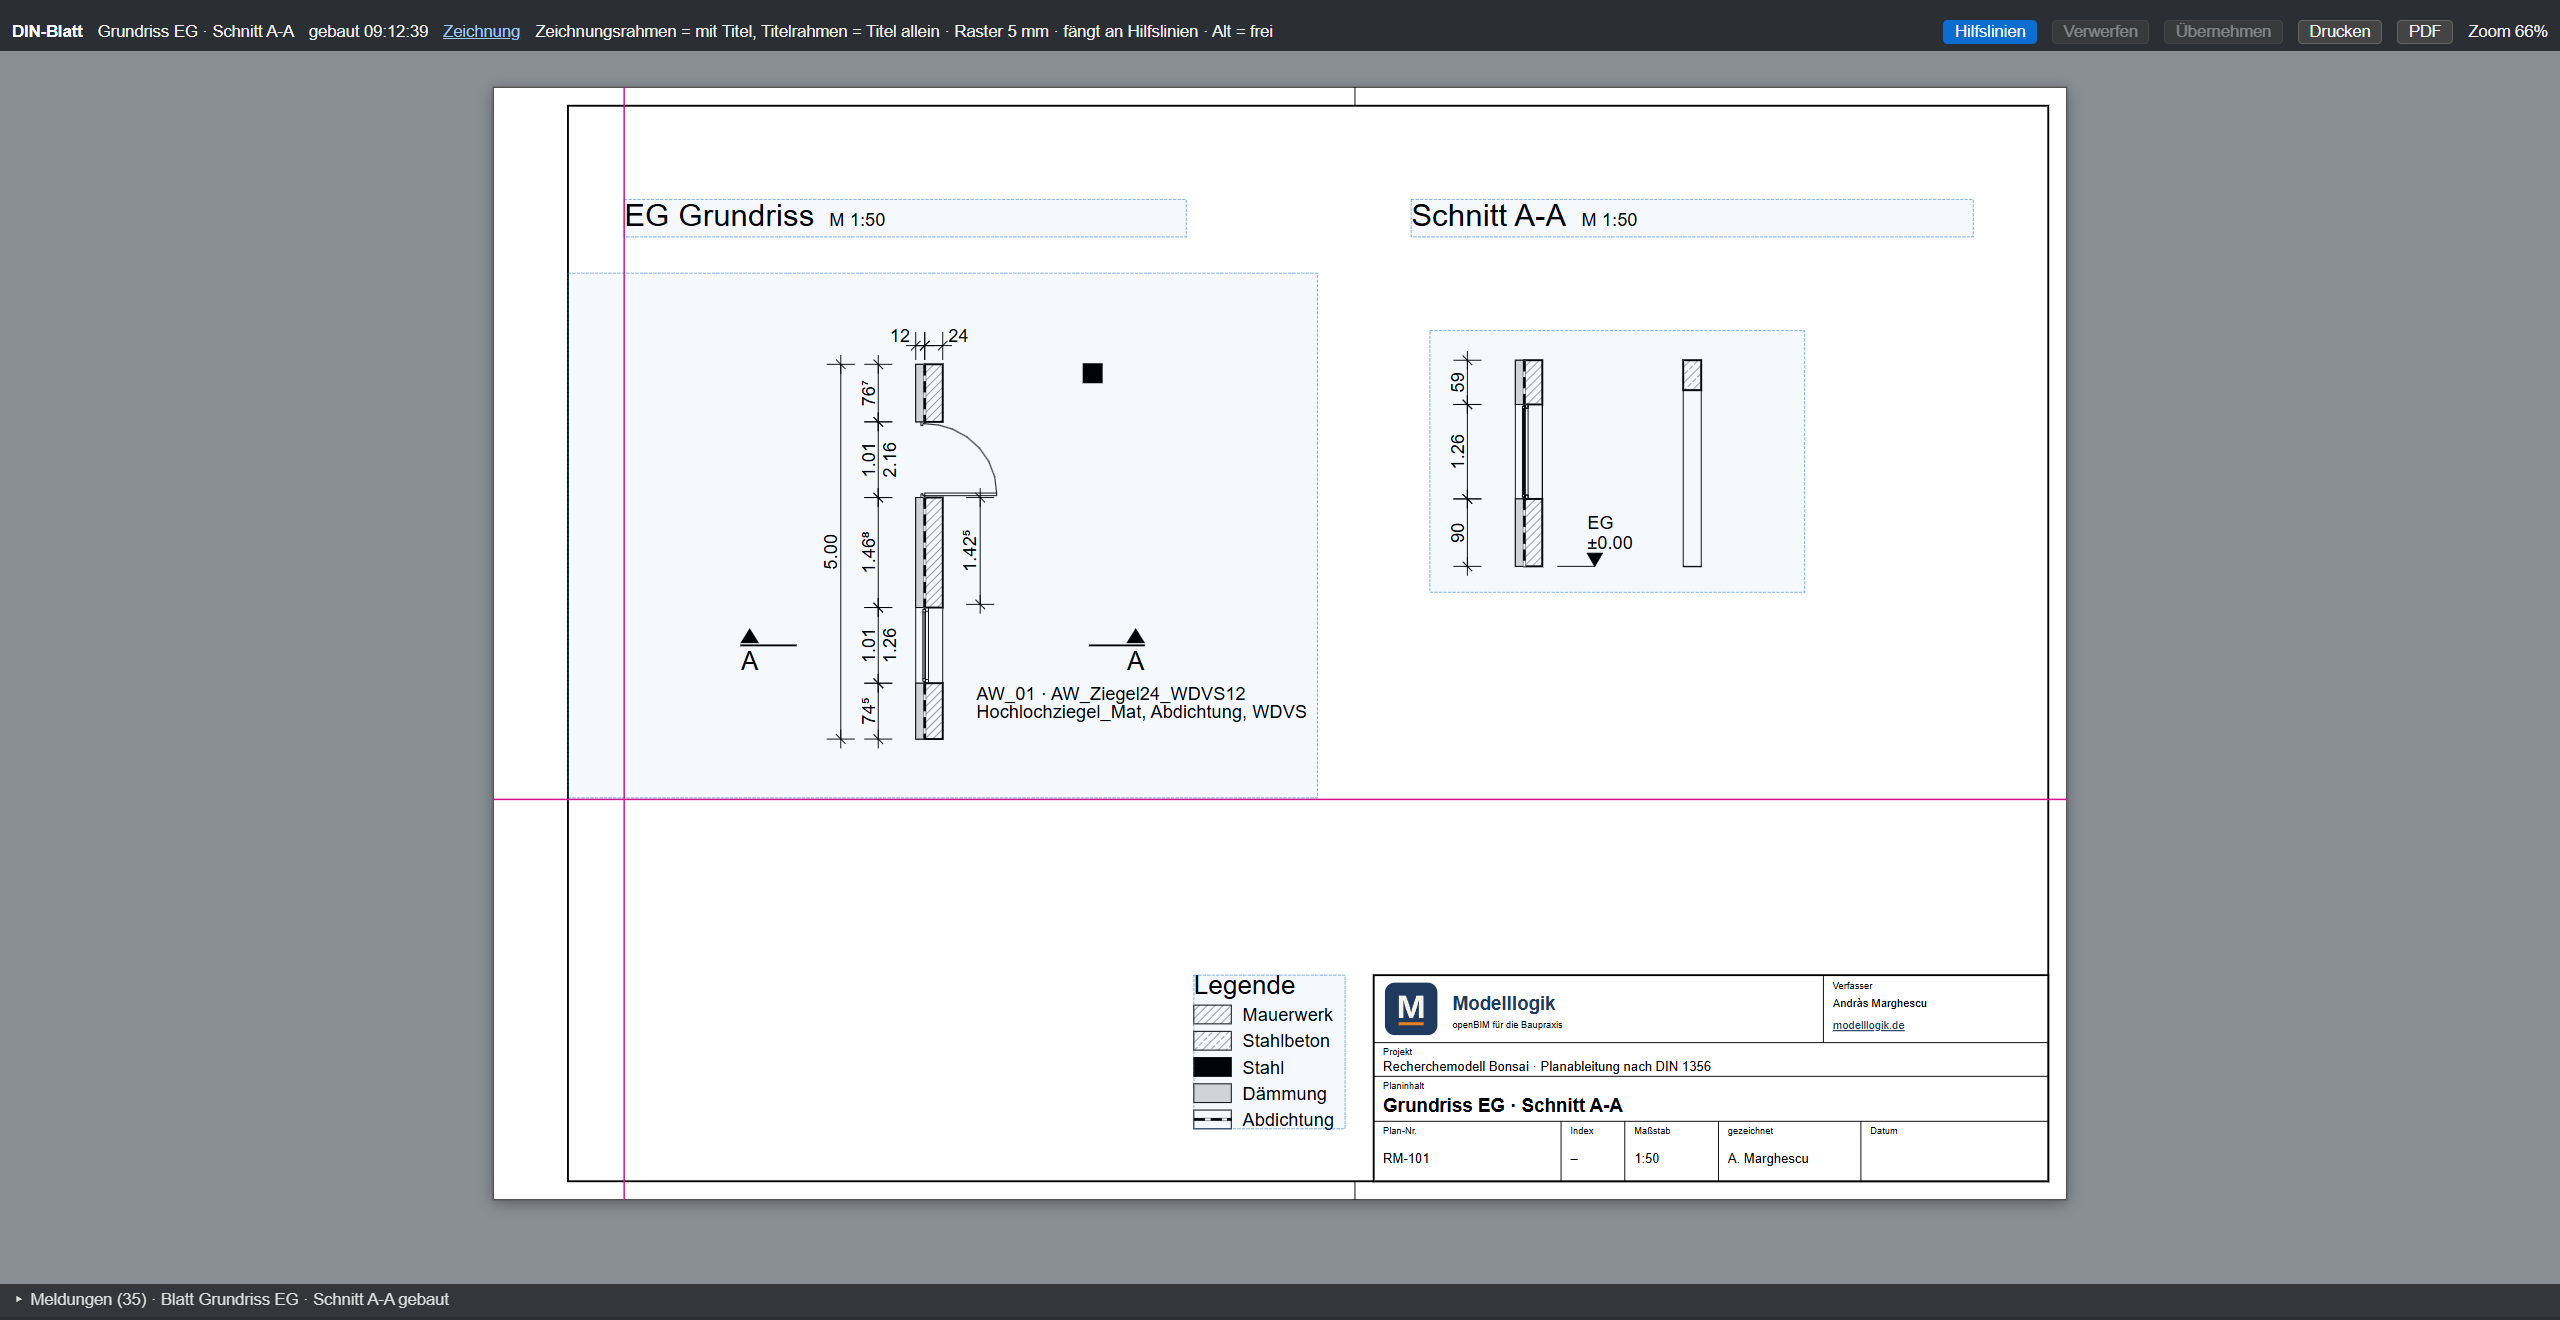Click the Plan-Nr. value RM-101

click(x=1406, y=1158)
